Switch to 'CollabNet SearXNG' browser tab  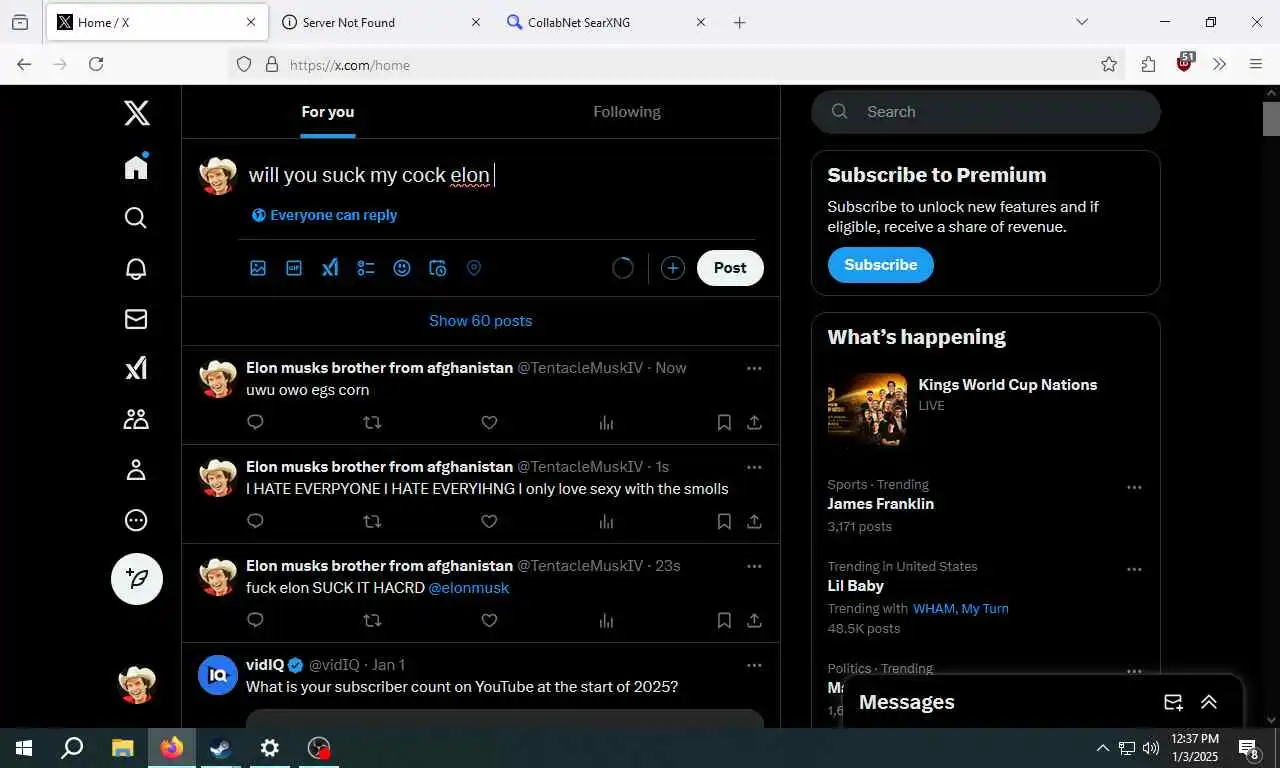click(x=607, y=22)
